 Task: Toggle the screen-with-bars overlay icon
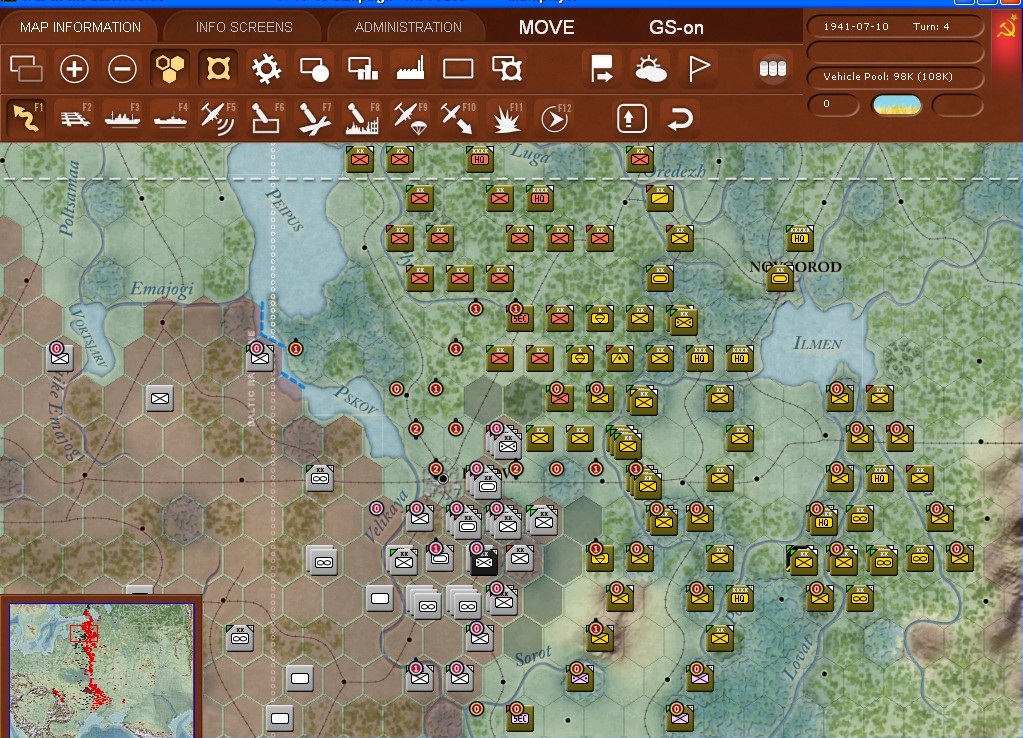(x=363, y=69)
